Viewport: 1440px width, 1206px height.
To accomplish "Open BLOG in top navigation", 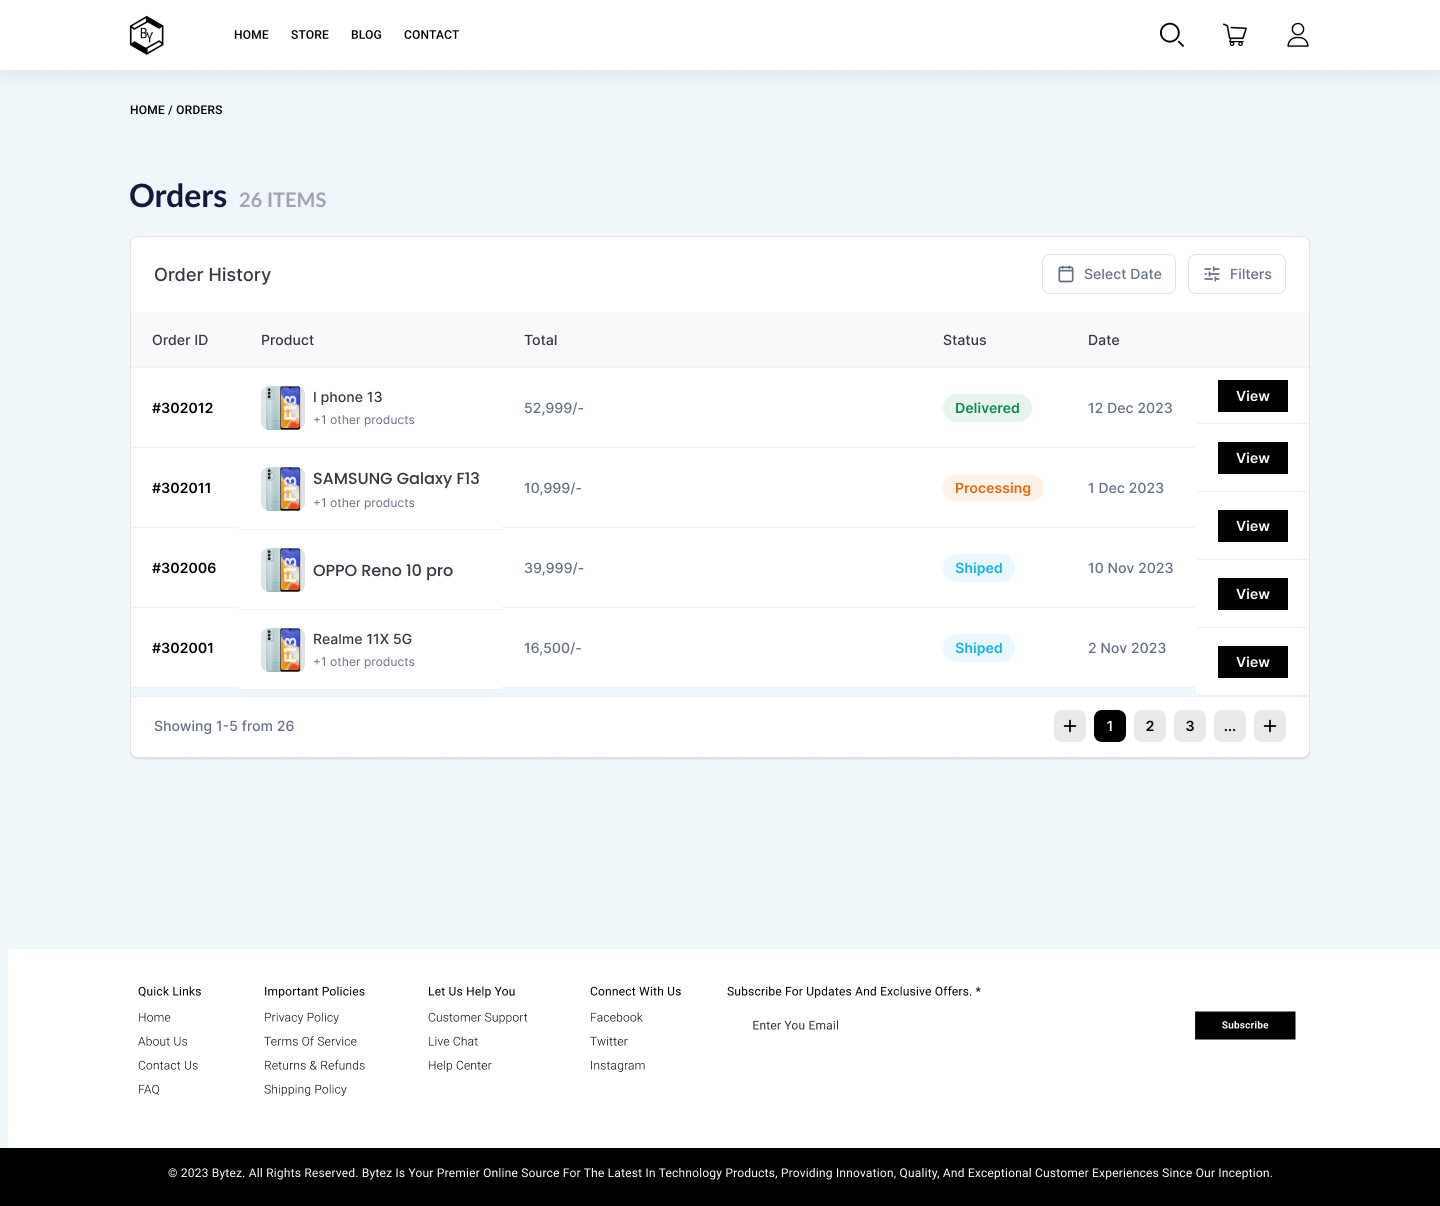I will coord(366,35).
